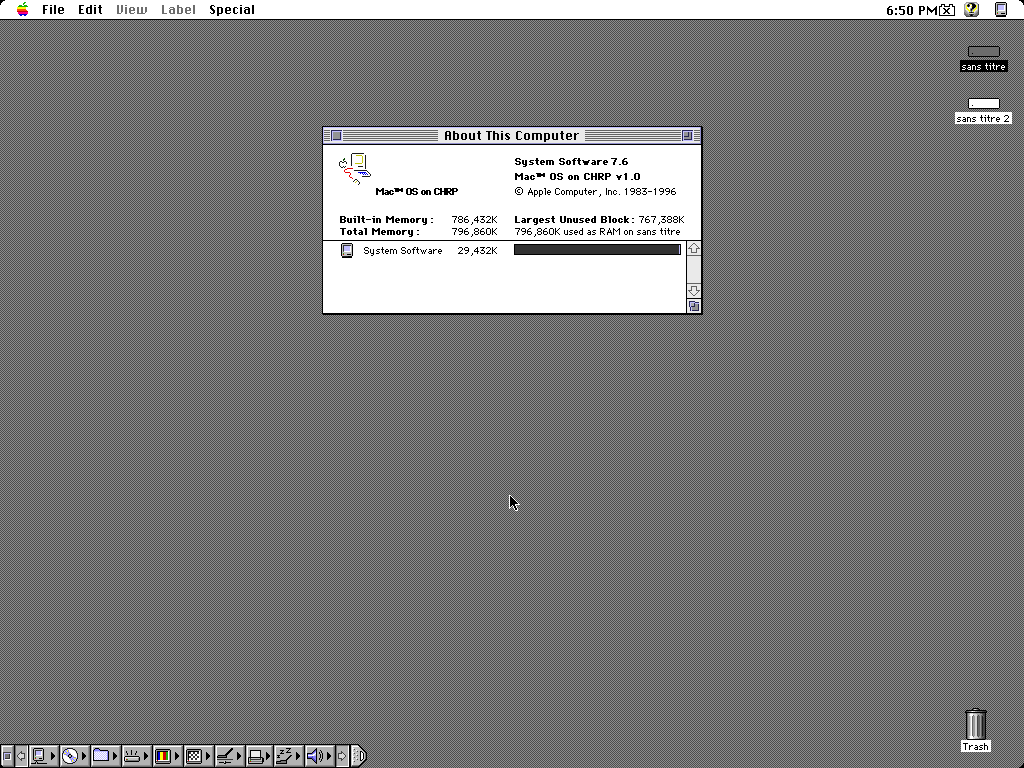Open the monitor color depth Control Strip module
The height and width of the screenshot is (768, 1024).
[163, 756]
